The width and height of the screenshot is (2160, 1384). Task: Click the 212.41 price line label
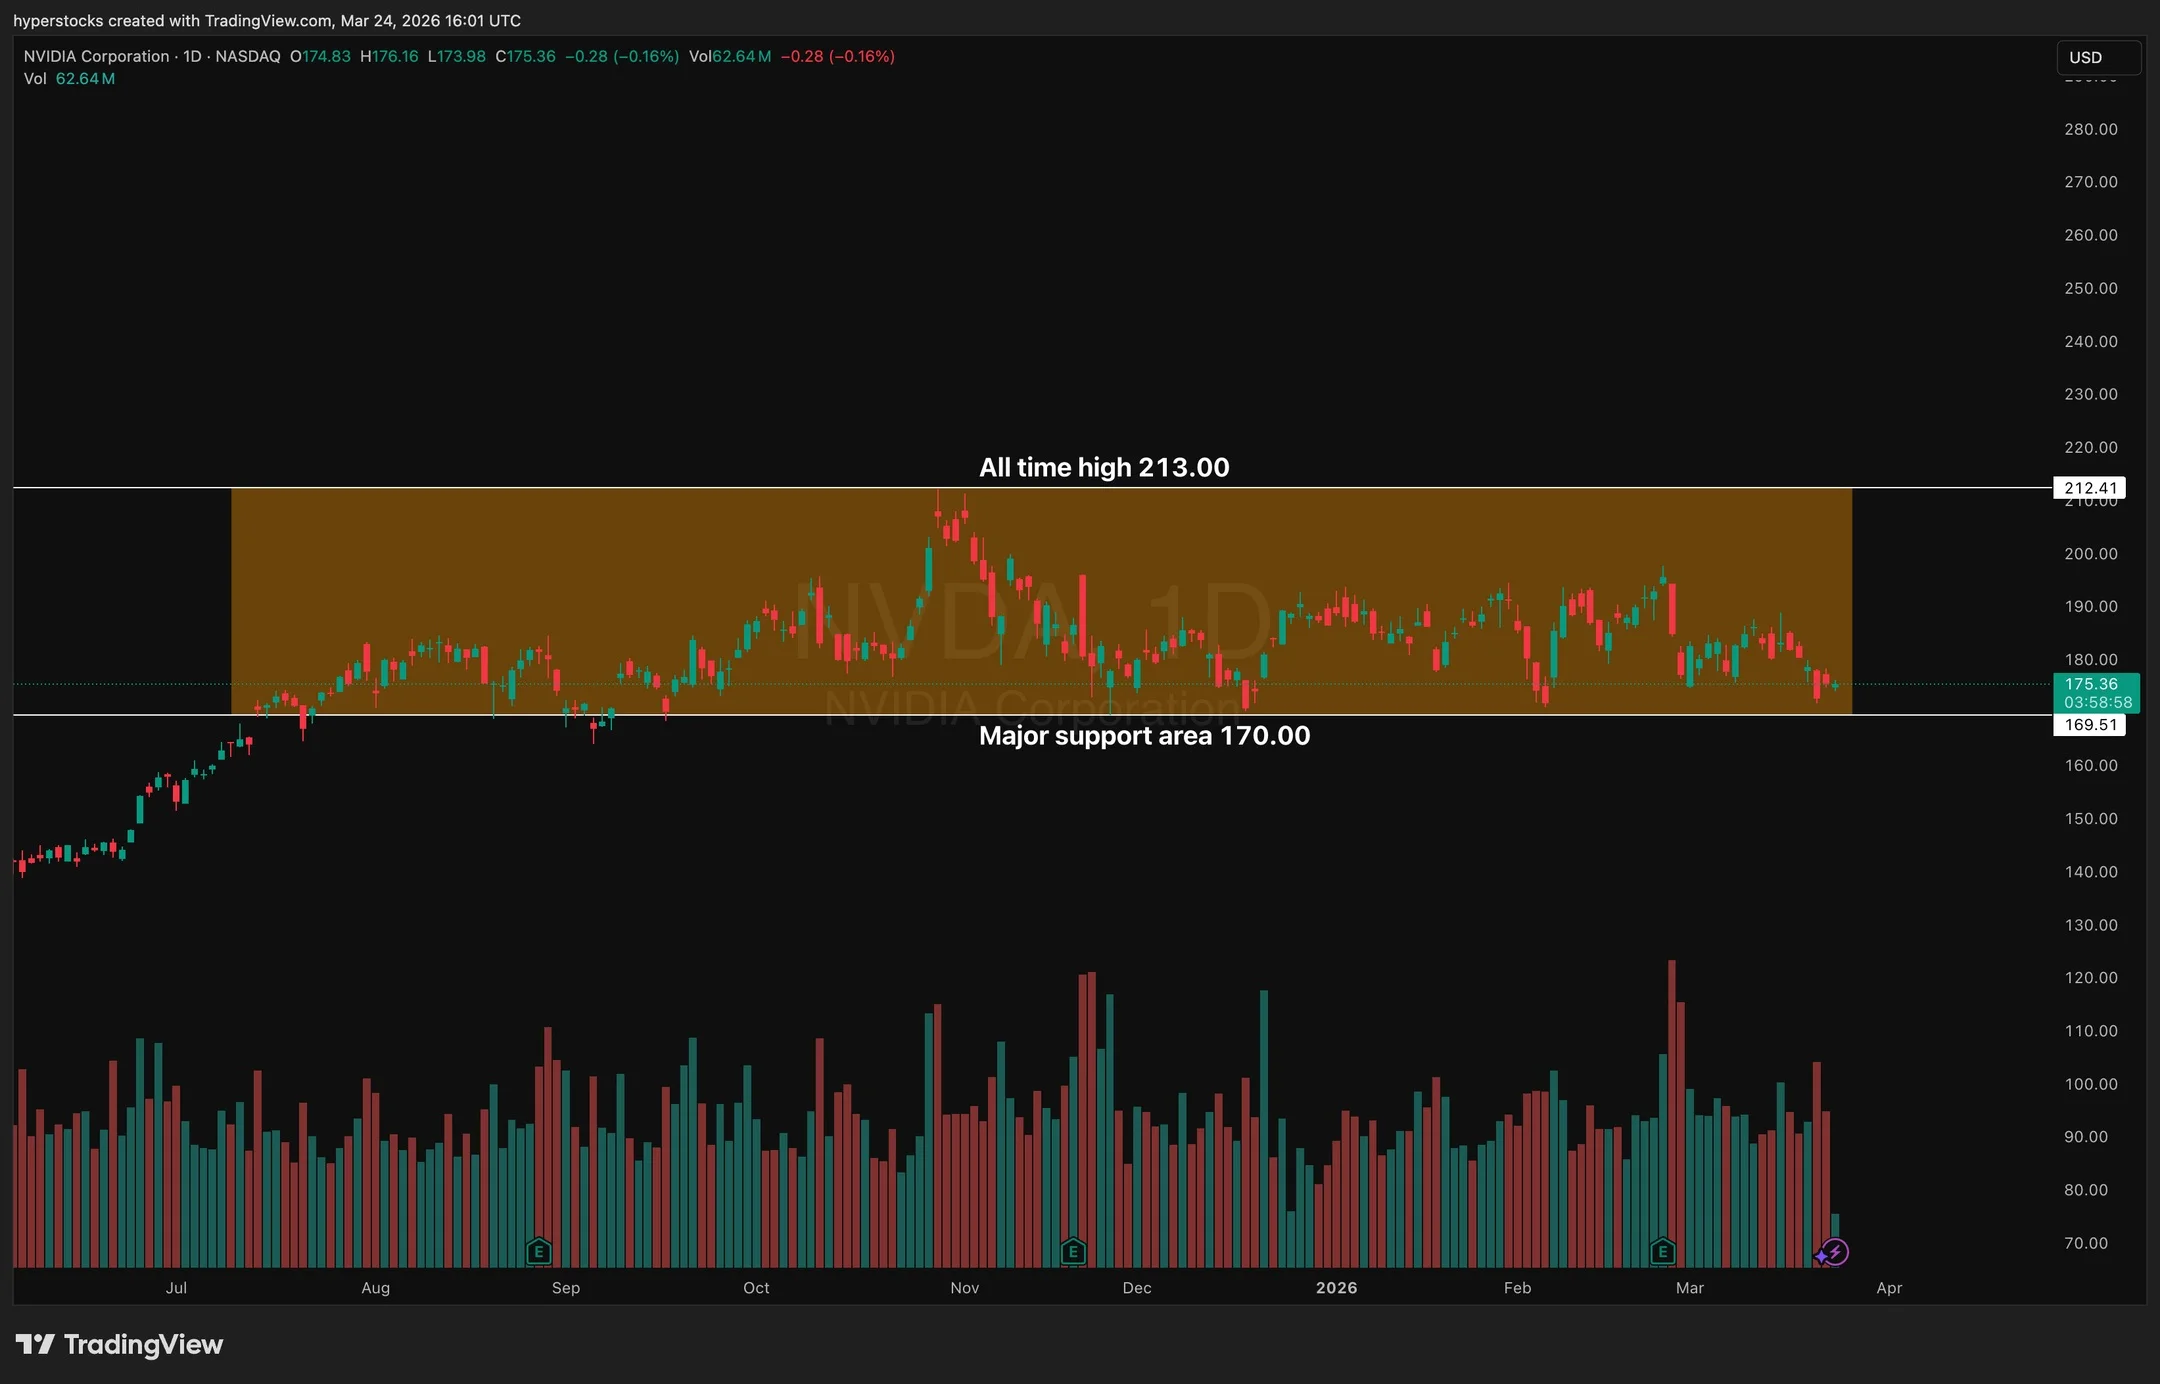click(x=2090, y=488)
